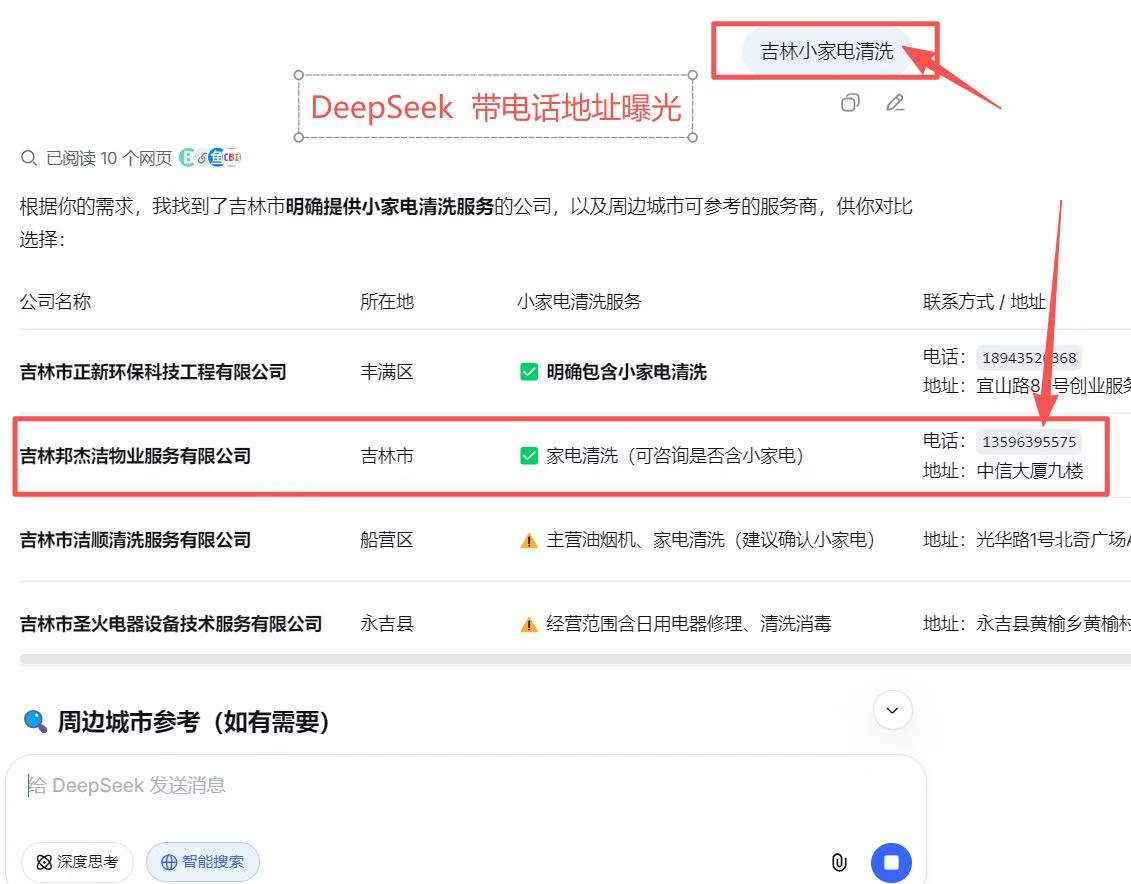Click the 永吉县 location cell
Image resolution: width=1131 pixels, height=884 pixels.
(x=387, y=624)
